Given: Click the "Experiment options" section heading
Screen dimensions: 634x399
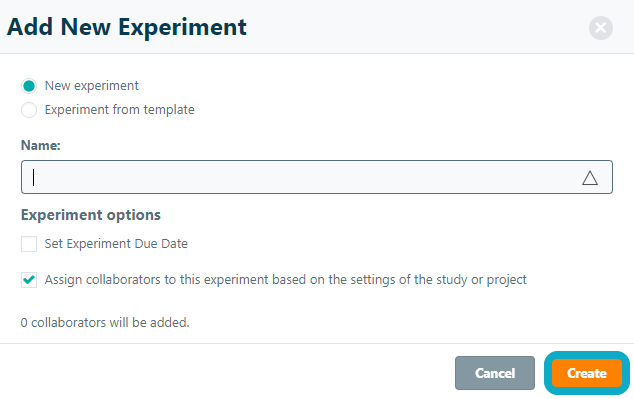Looking at the screenshot, I should [x=91, y=215].
